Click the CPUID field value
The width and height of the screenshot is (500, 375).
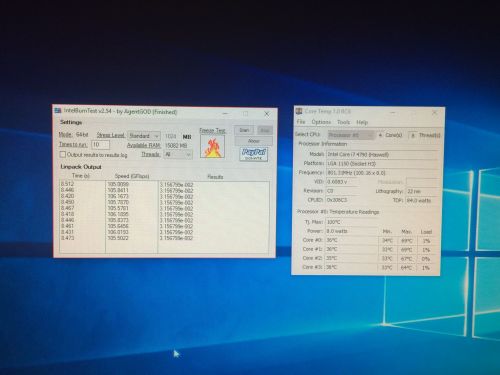[342, 200]
